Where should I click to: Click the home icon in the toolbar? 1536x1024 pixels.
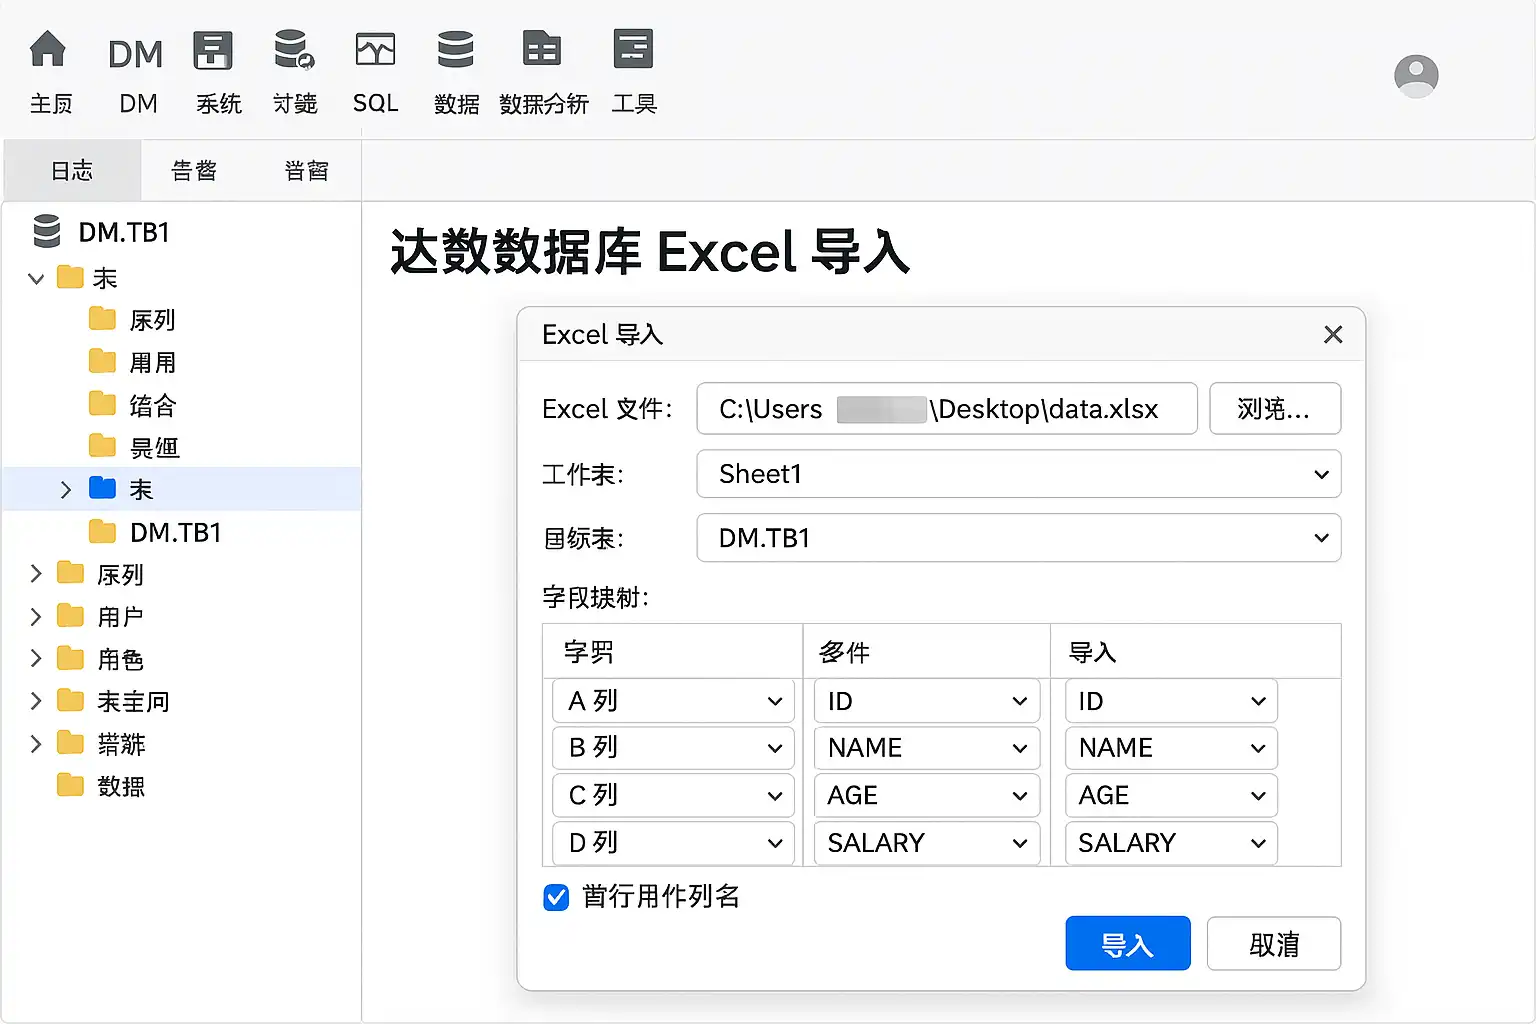coord(48,49)
